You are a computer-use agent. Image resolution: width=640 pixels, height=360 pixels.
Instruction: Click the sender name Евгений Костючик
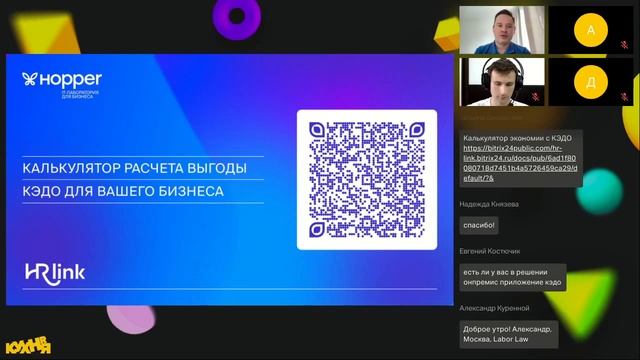tap(490, 251)
